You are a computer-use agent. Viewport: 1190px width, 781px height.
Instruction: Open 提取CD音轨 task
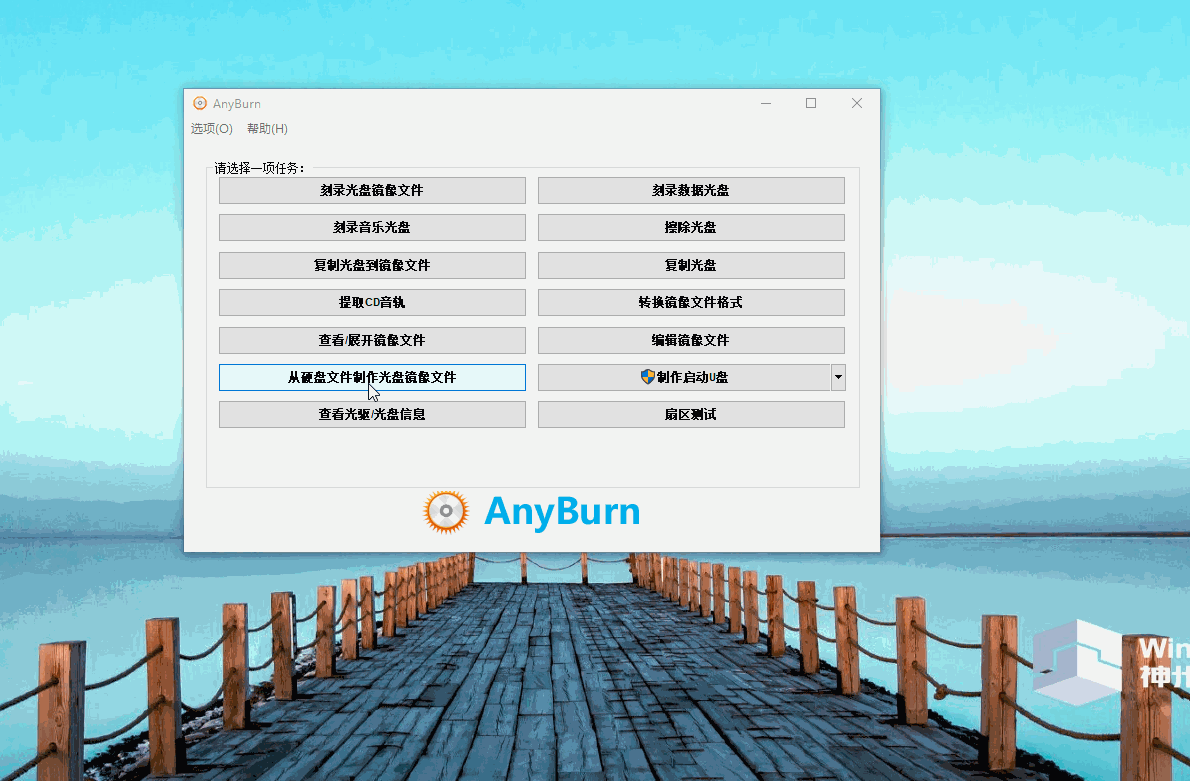372,303
